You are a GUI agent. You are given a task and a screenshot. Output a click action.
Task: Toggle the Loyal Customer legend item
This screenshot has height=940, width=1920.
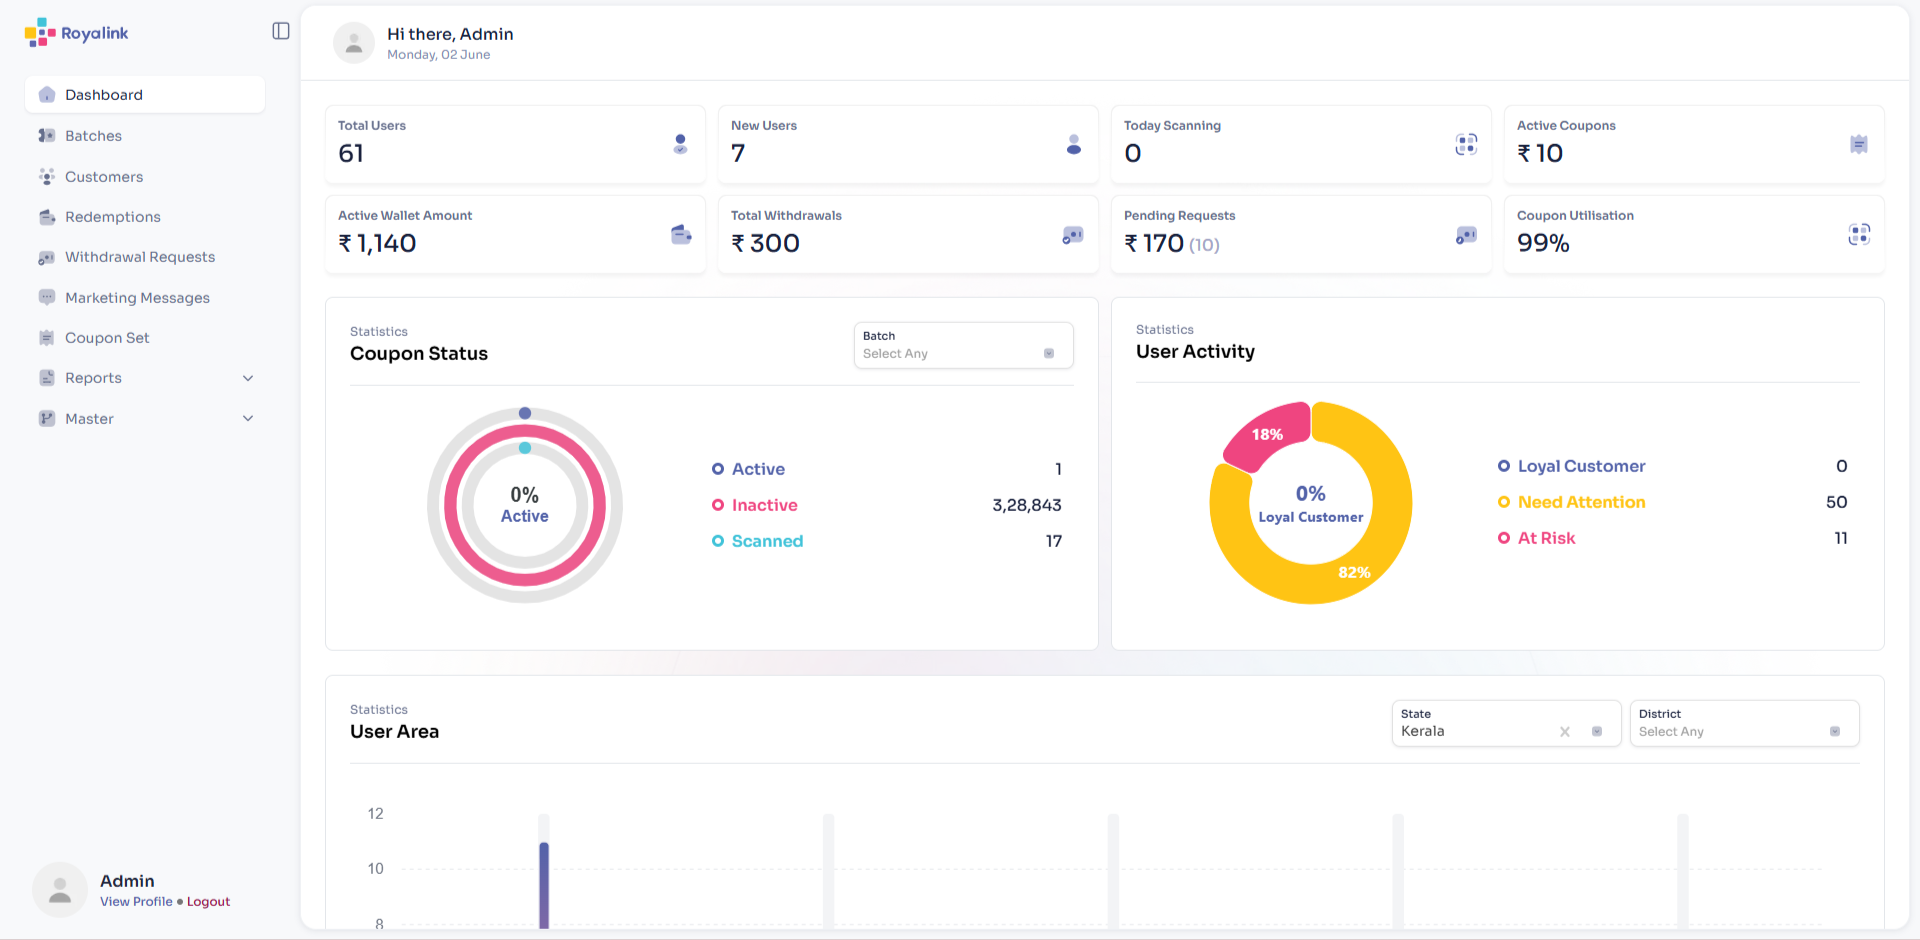(x=1571, y=466)
